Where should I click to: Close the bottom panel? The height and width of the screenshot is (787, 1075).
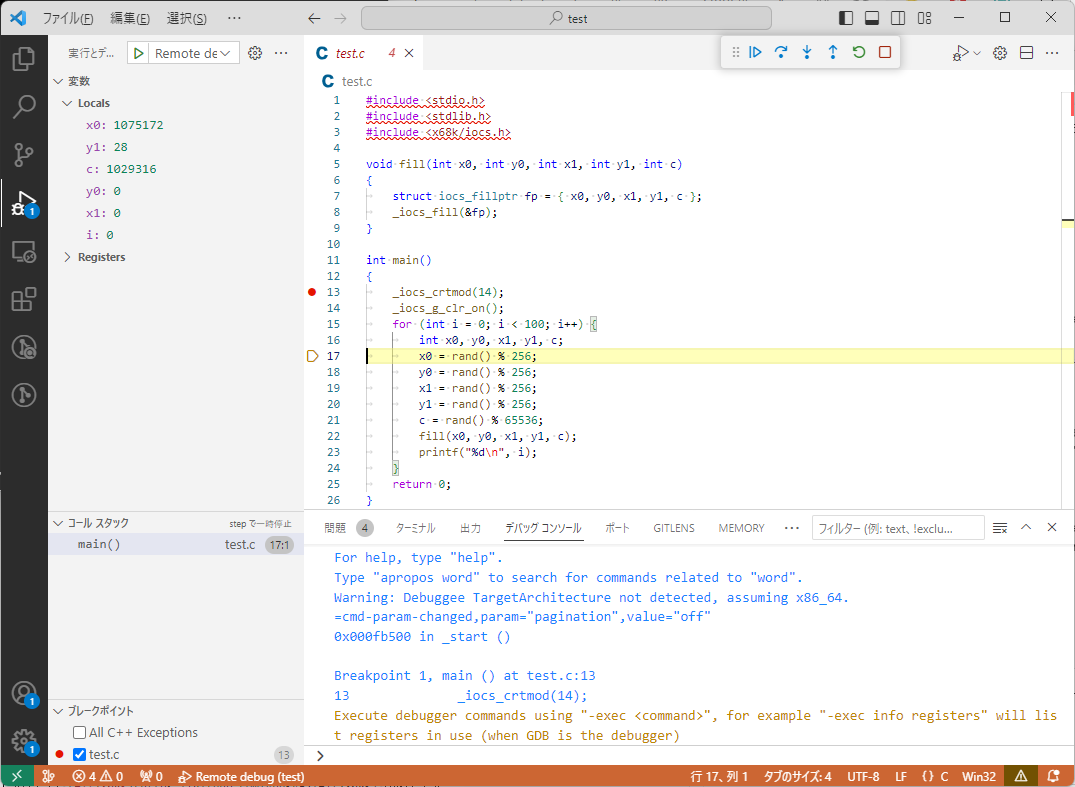(1052, 527)
